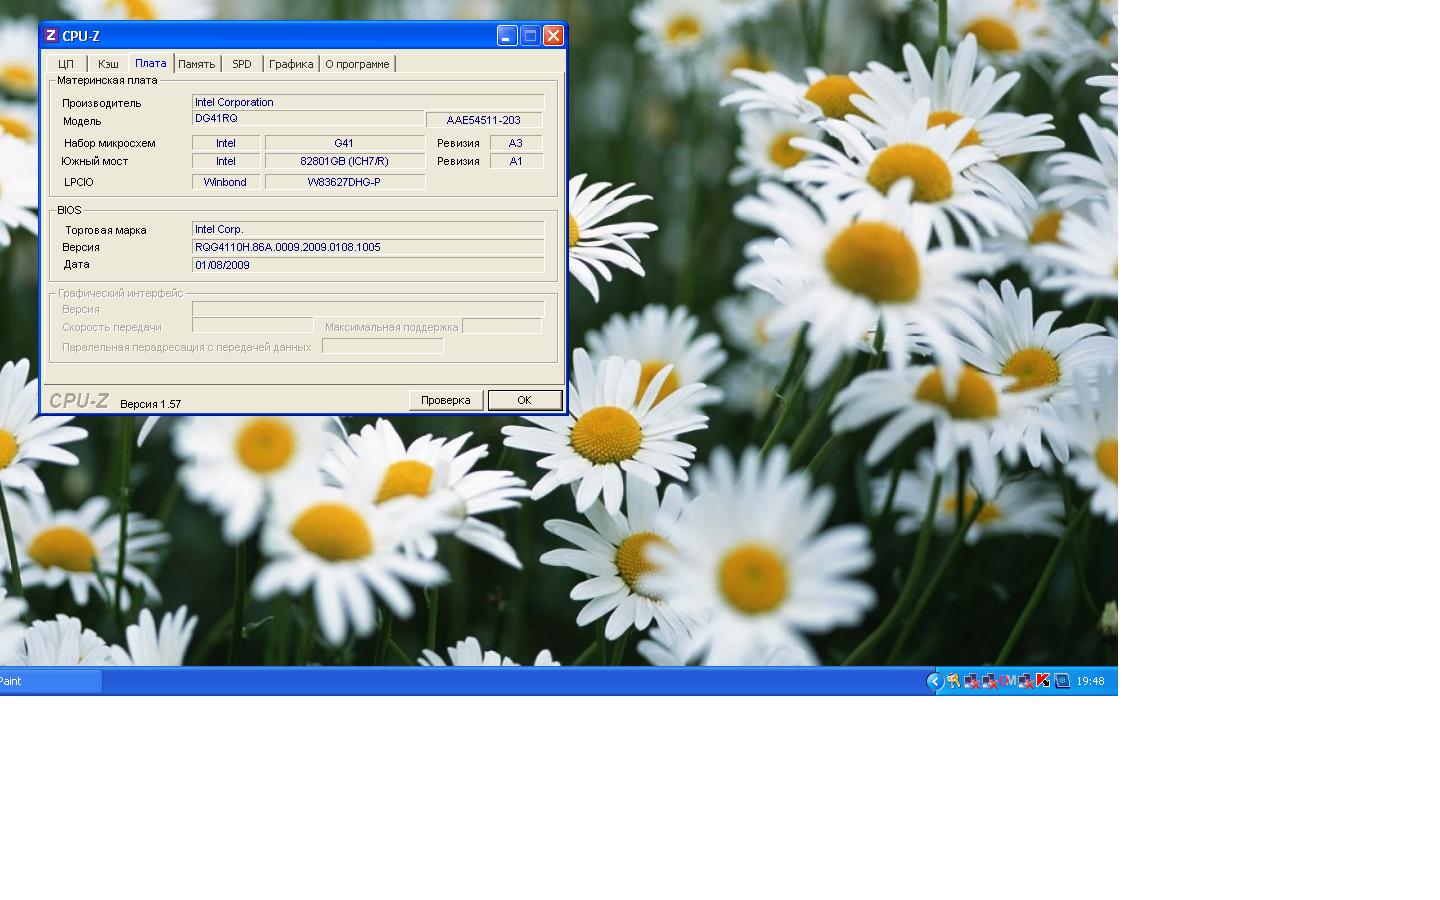Viewport: 1440px width, 900px height.
Task: Click the CPU-Z logo icon in title bar
Action: click(51, 36)
